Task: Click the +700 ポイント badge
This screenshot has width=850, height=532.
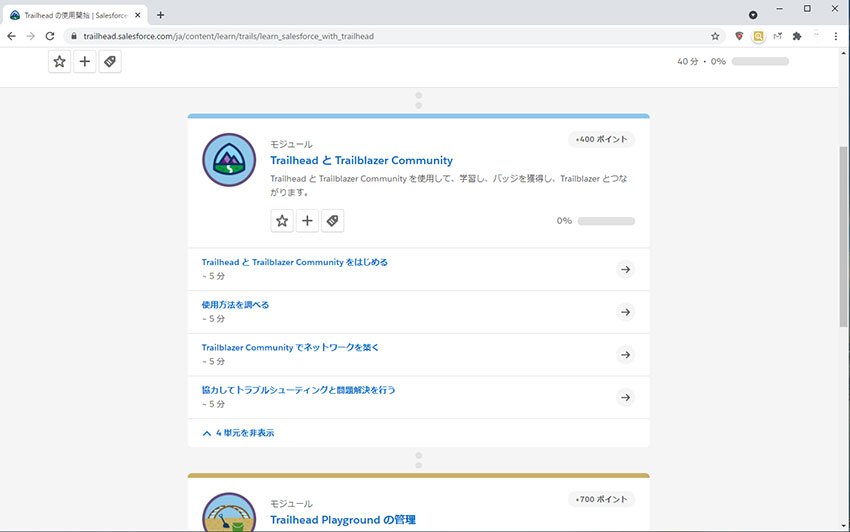Action: click(x=601, y=499)
